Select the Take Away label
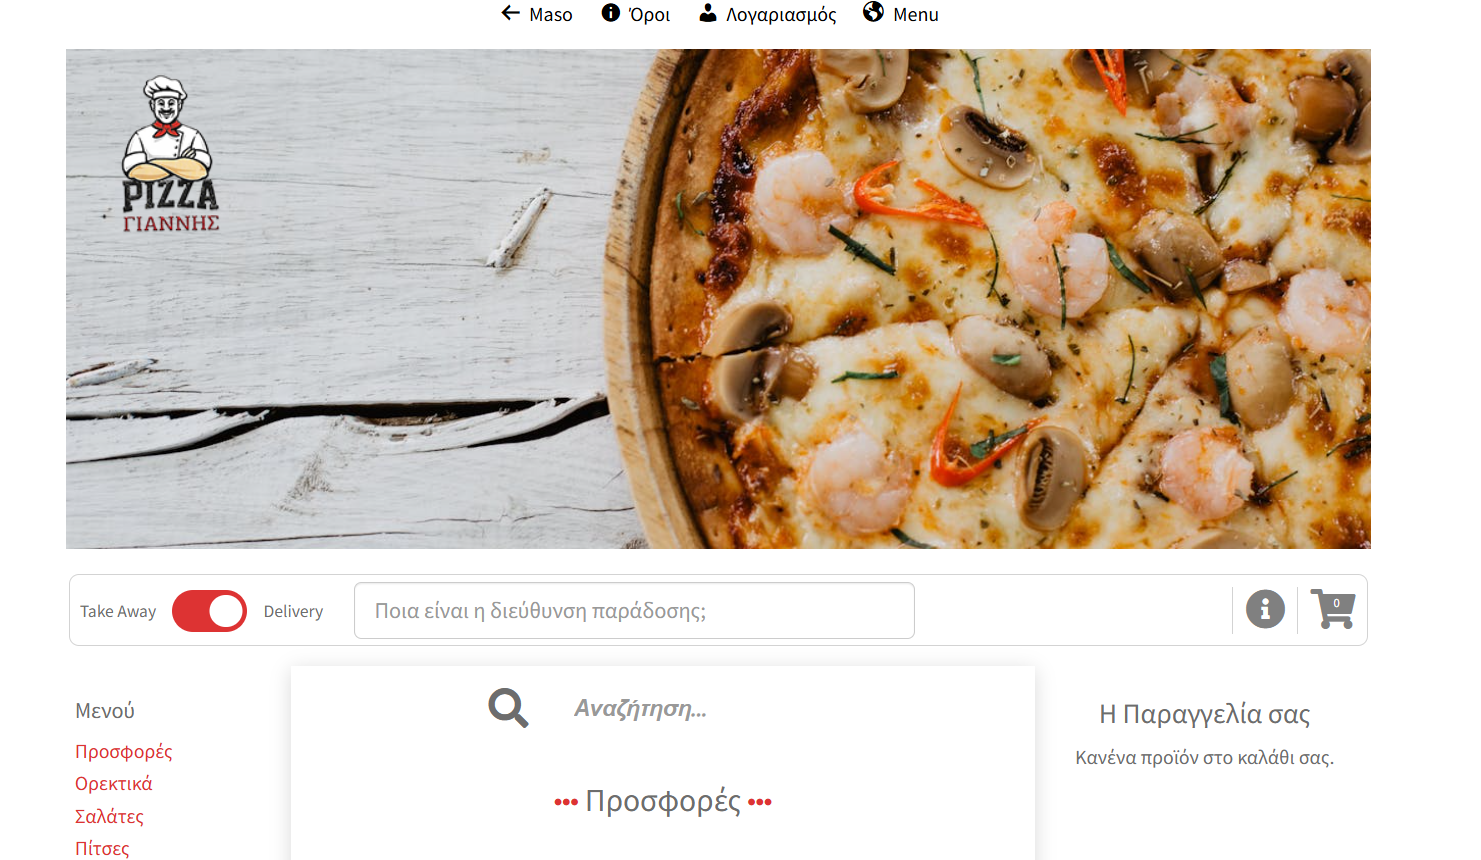The height and width of the screenshot is (860, 1481). pyautogui.click(x=118, y=611)
